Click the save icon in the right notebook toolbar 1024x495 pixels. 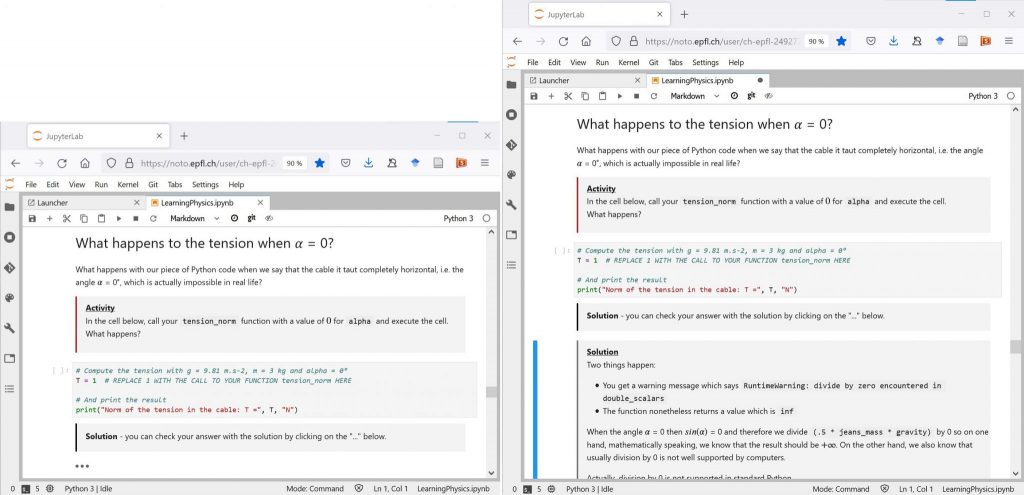[534, 96]
